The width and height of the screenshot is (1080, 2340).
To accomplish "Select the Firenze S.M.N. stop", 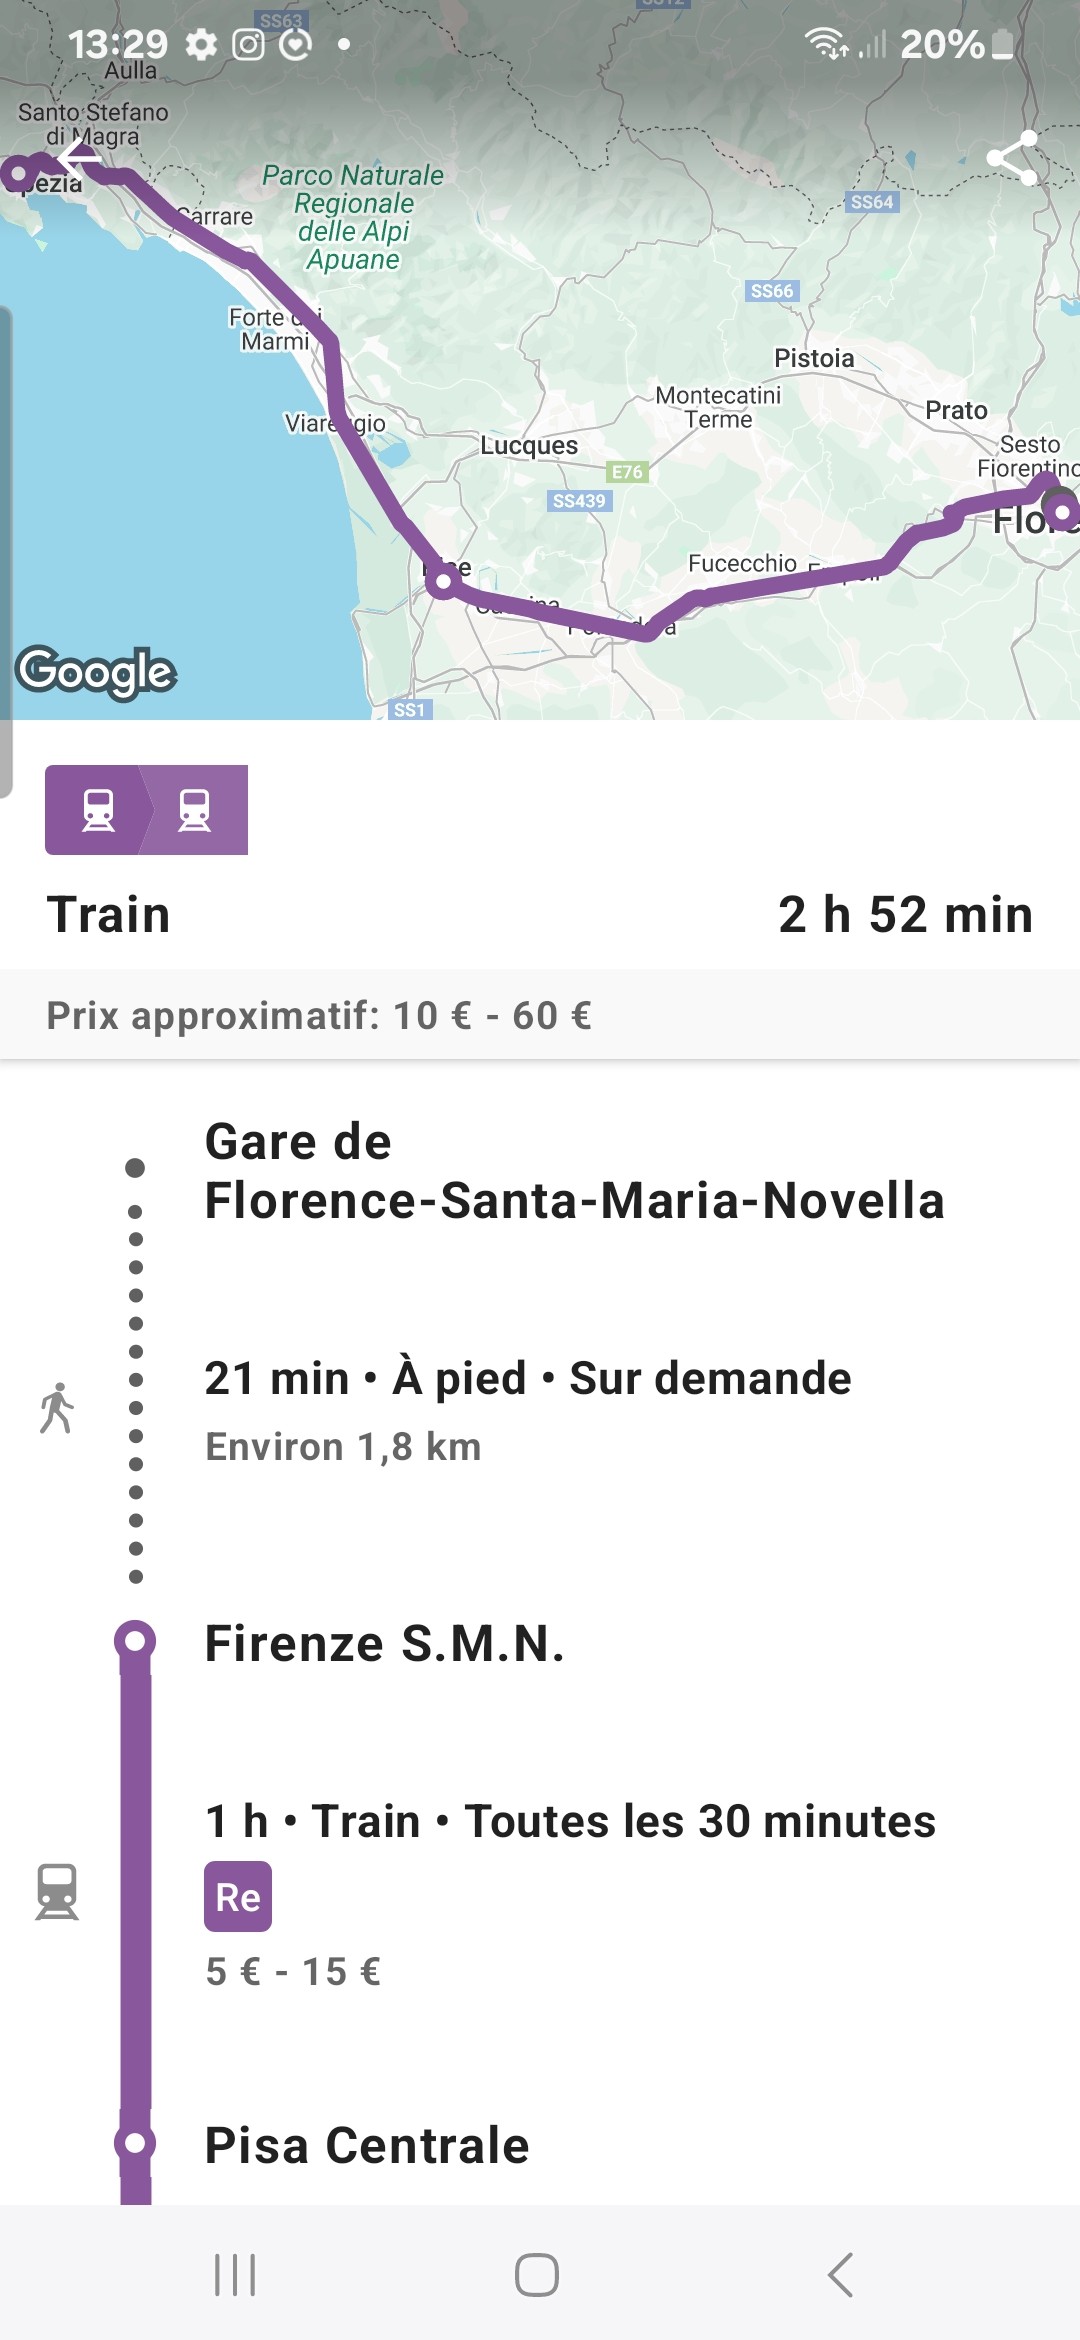I will coord(385,1644).
